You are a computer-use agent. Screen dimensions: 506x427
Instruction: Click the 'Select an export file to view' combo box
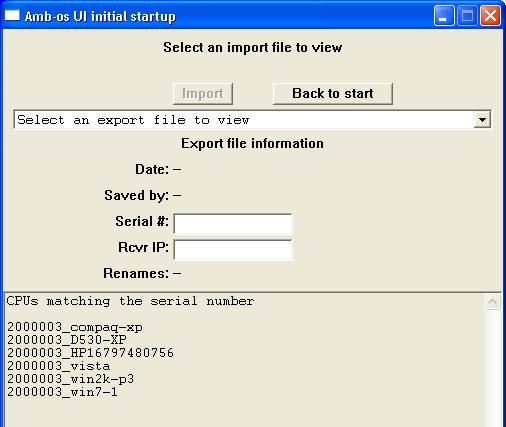(252, 120)
